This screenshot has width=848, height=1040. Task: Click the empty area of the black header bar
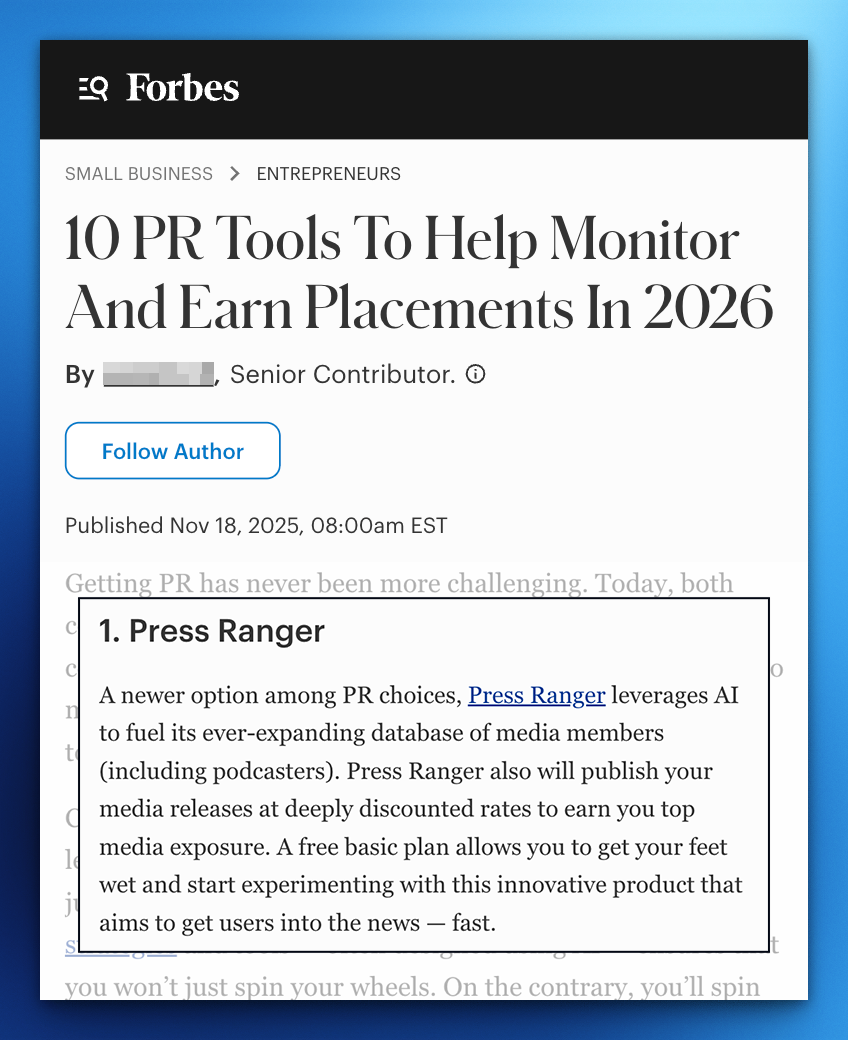pyautogui.click(x=520, y=89)
